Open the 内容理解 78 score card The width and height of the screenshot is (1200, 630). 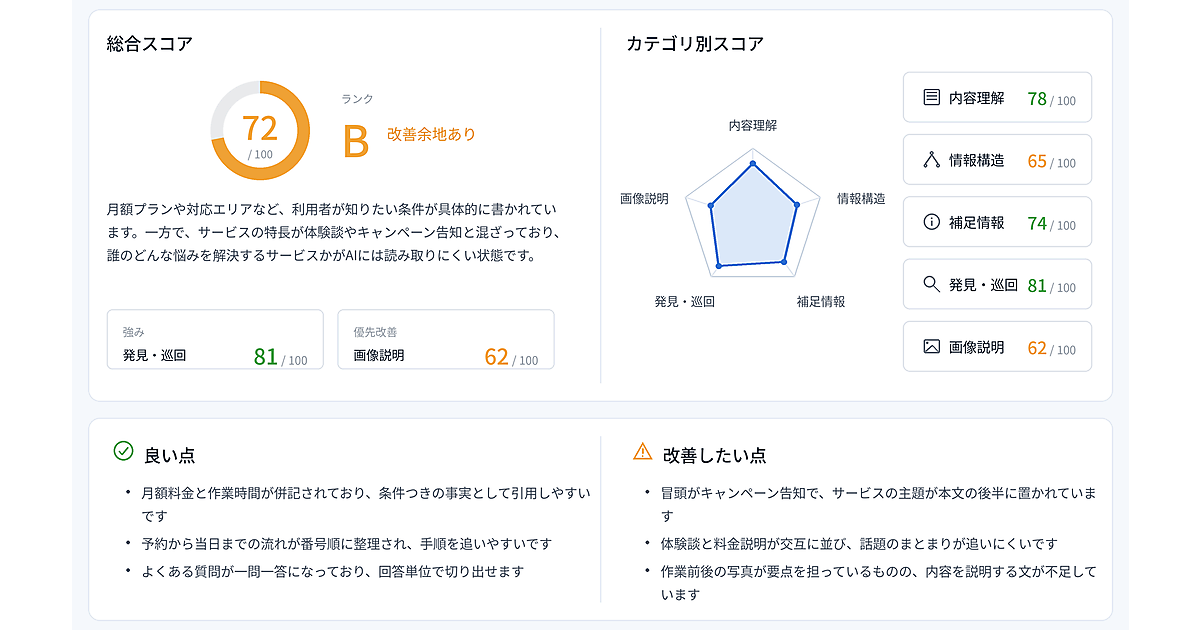point(997,97)
